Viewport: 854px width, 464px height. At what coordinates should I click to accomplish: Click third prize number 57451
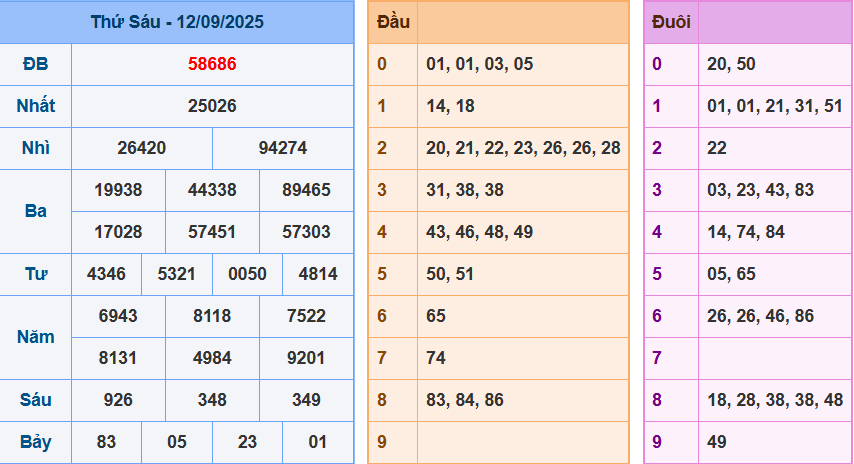pos(212,231)
